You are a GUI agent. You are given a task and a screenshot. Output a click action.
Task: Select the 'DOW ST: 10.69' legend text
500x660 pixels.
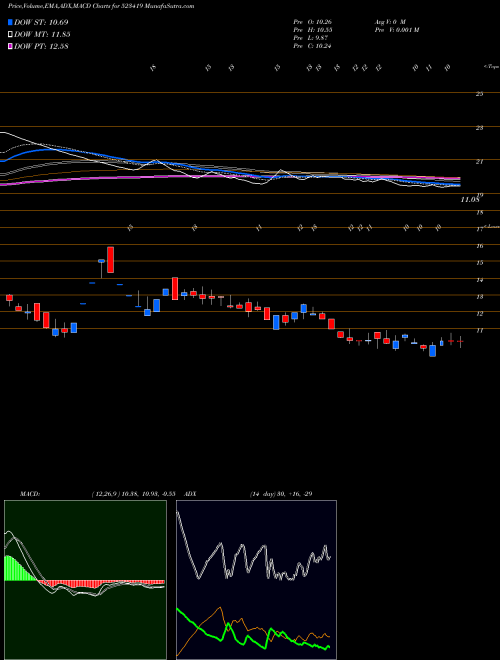(x=41, y=22)
